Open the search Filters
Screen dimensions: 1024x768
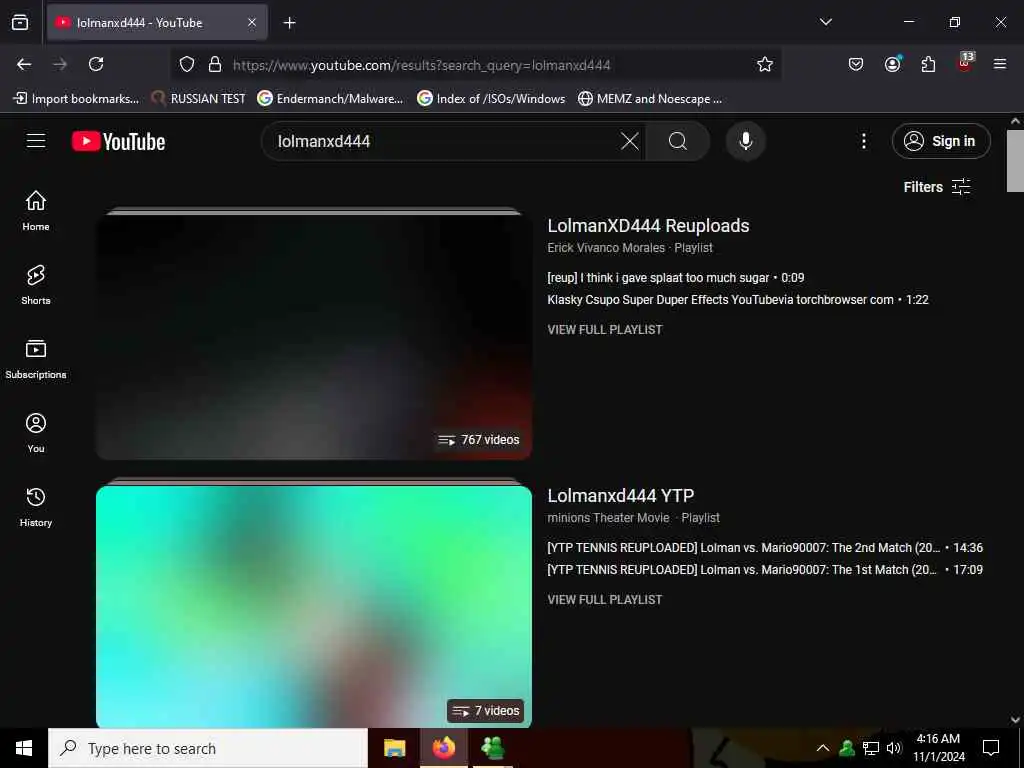tap(936, 187)
